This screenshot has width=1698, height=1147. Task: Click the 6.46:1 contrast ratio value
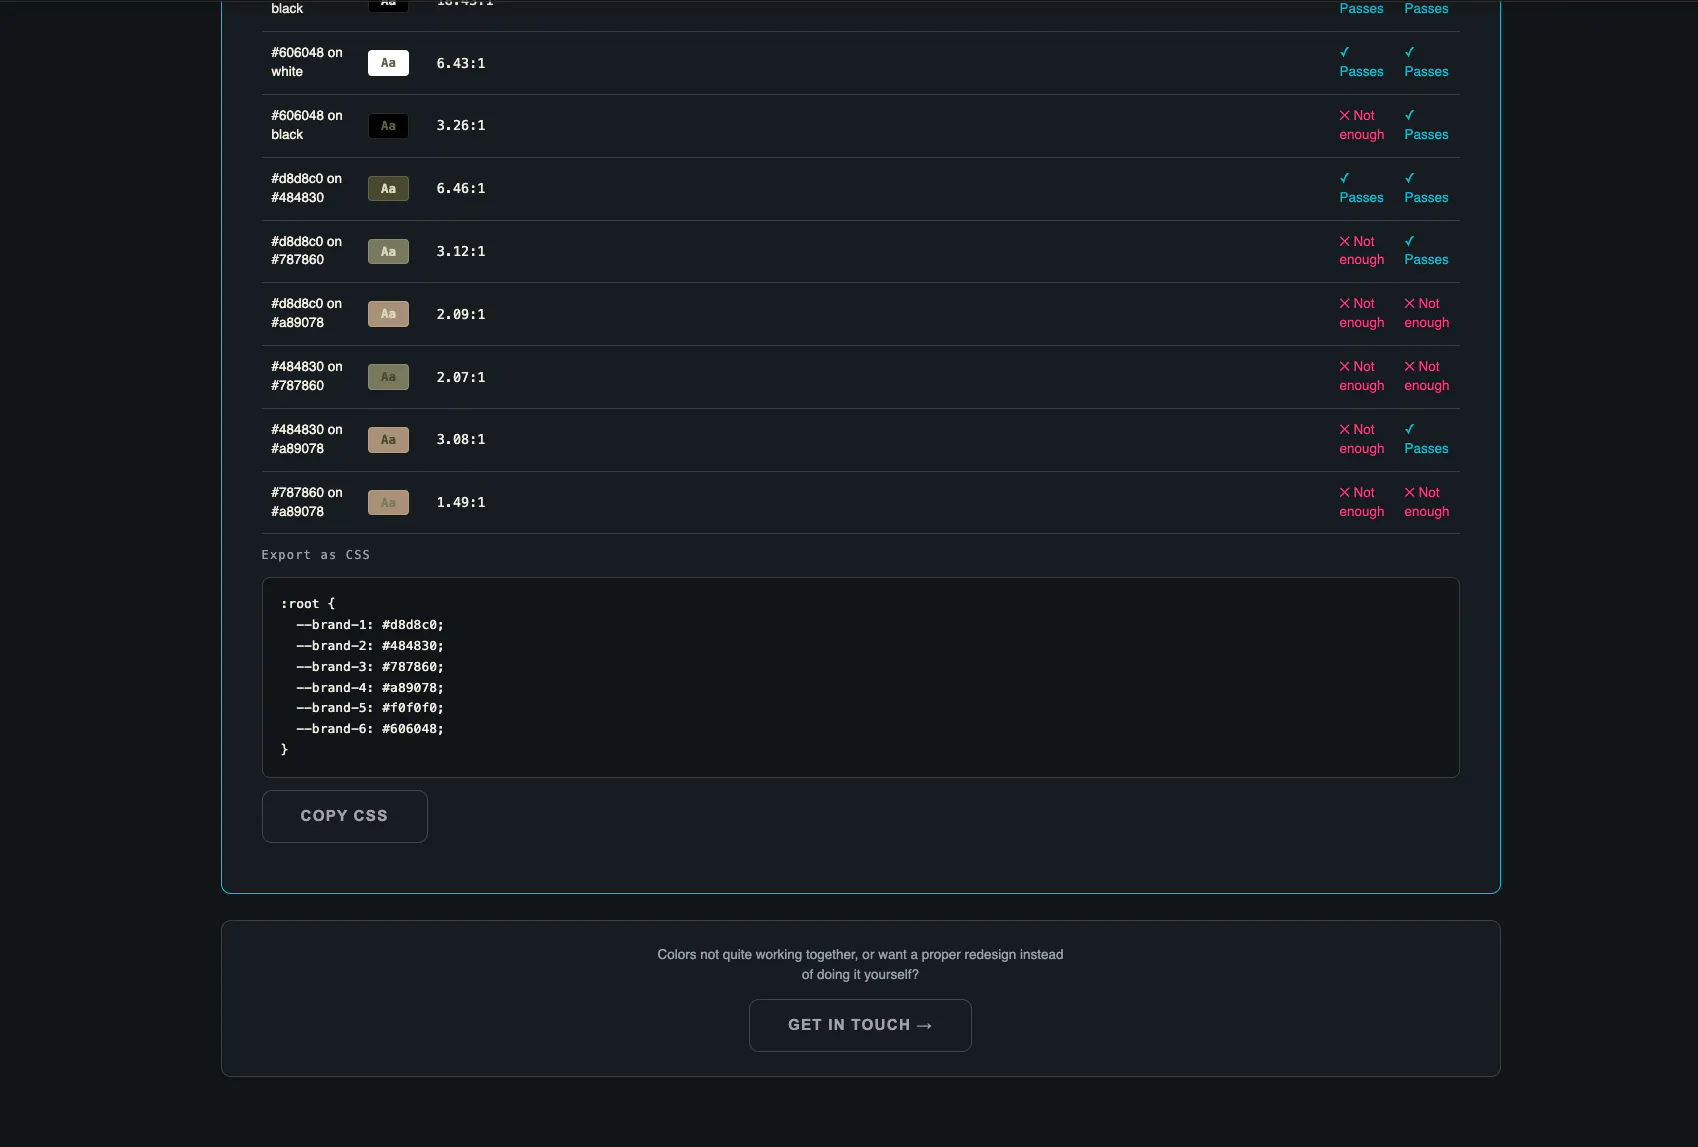tap(461, 189)
